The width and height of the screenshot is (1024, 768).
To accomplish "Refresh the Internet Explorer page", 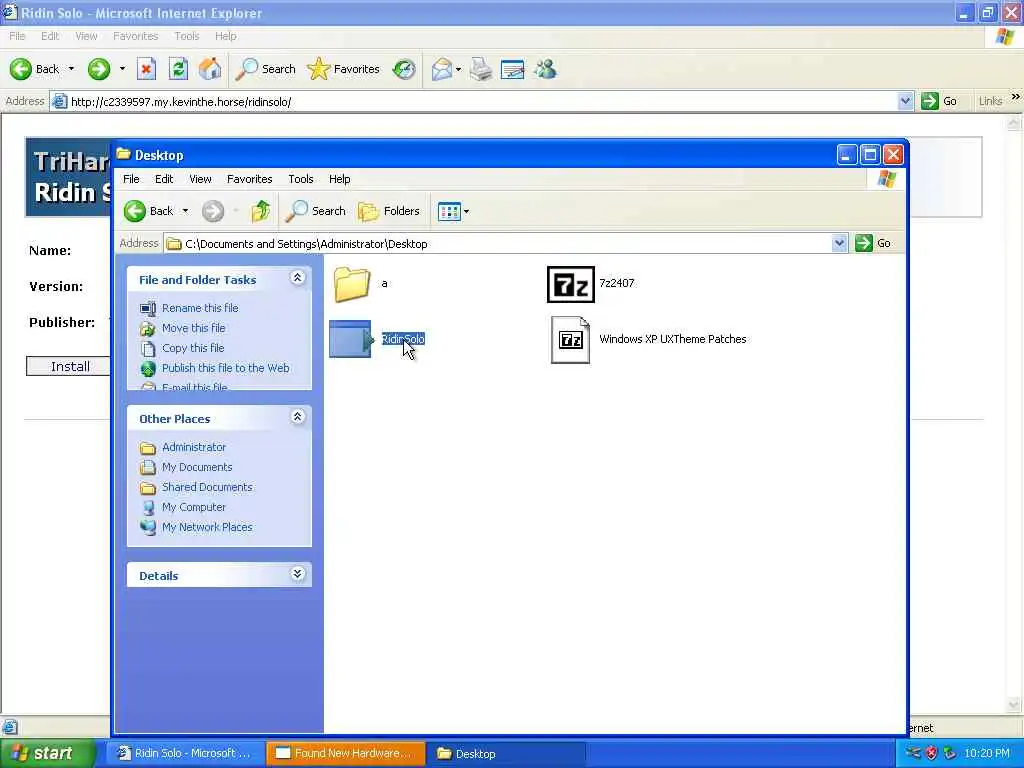I will 178,69.
